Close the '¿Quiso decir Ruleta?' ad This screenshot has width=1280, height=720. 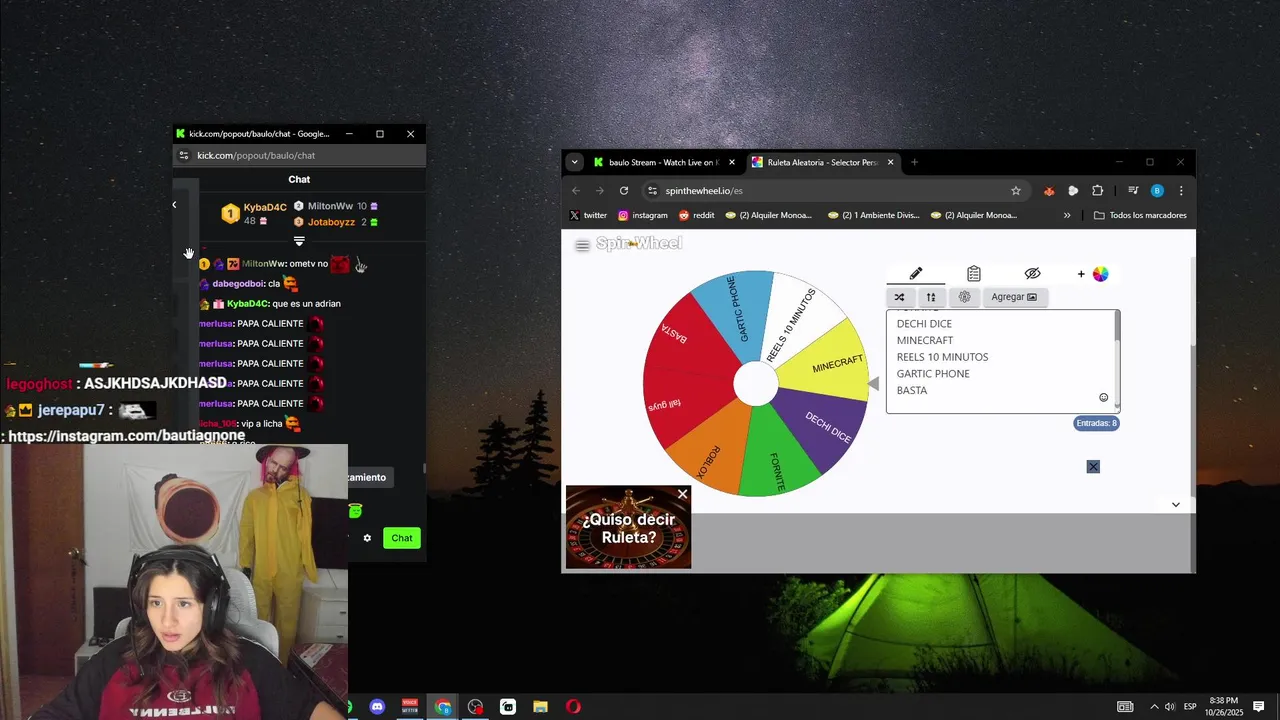pos(682,494)
